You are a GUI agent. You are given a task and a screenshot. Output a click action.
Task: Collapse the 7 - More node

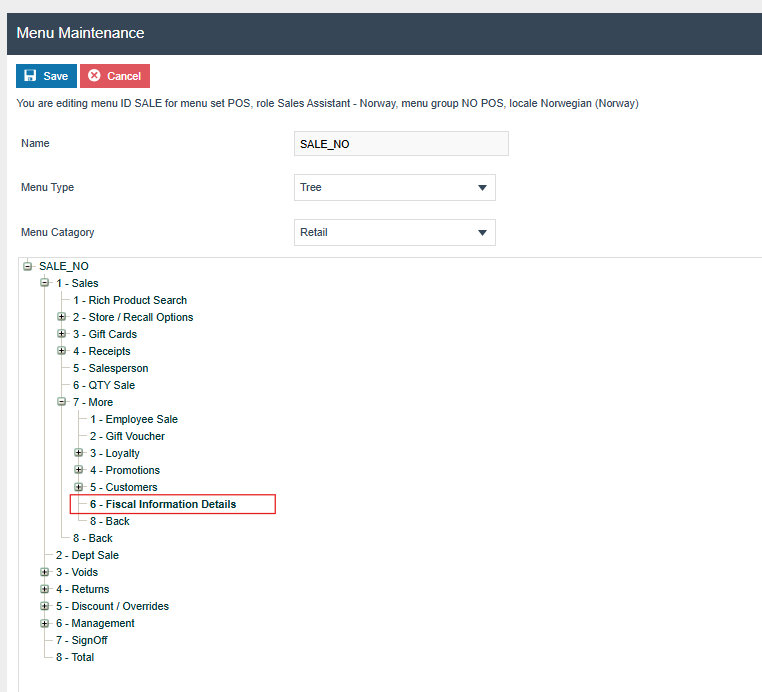(x=62, y=402)
